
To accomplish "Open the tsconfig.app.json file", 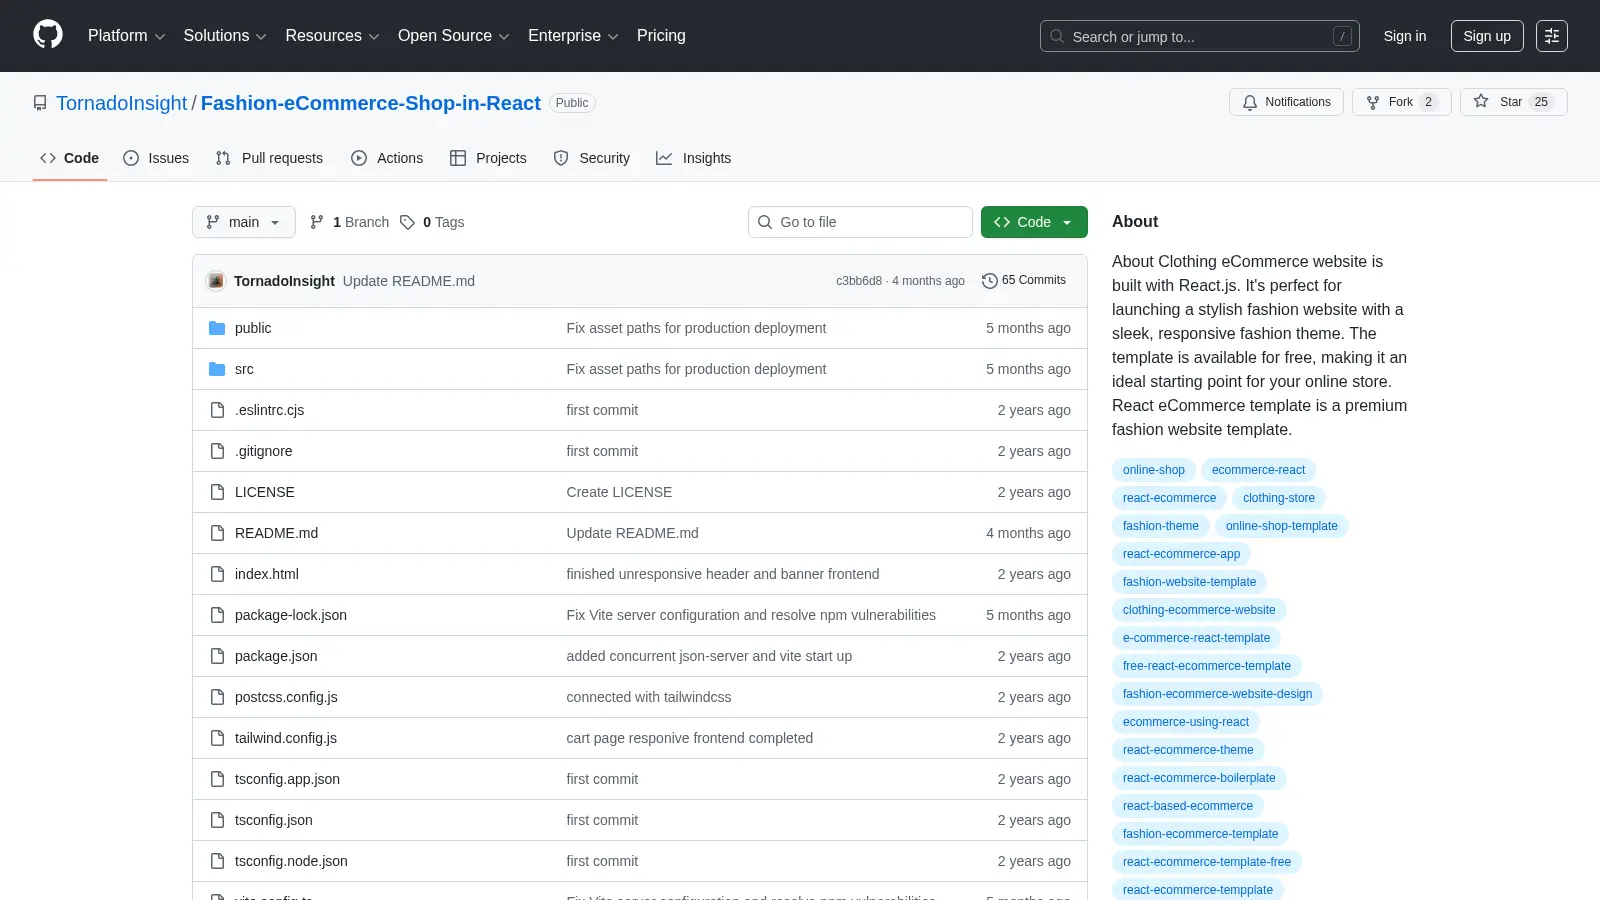I will [x=287, y=779].
